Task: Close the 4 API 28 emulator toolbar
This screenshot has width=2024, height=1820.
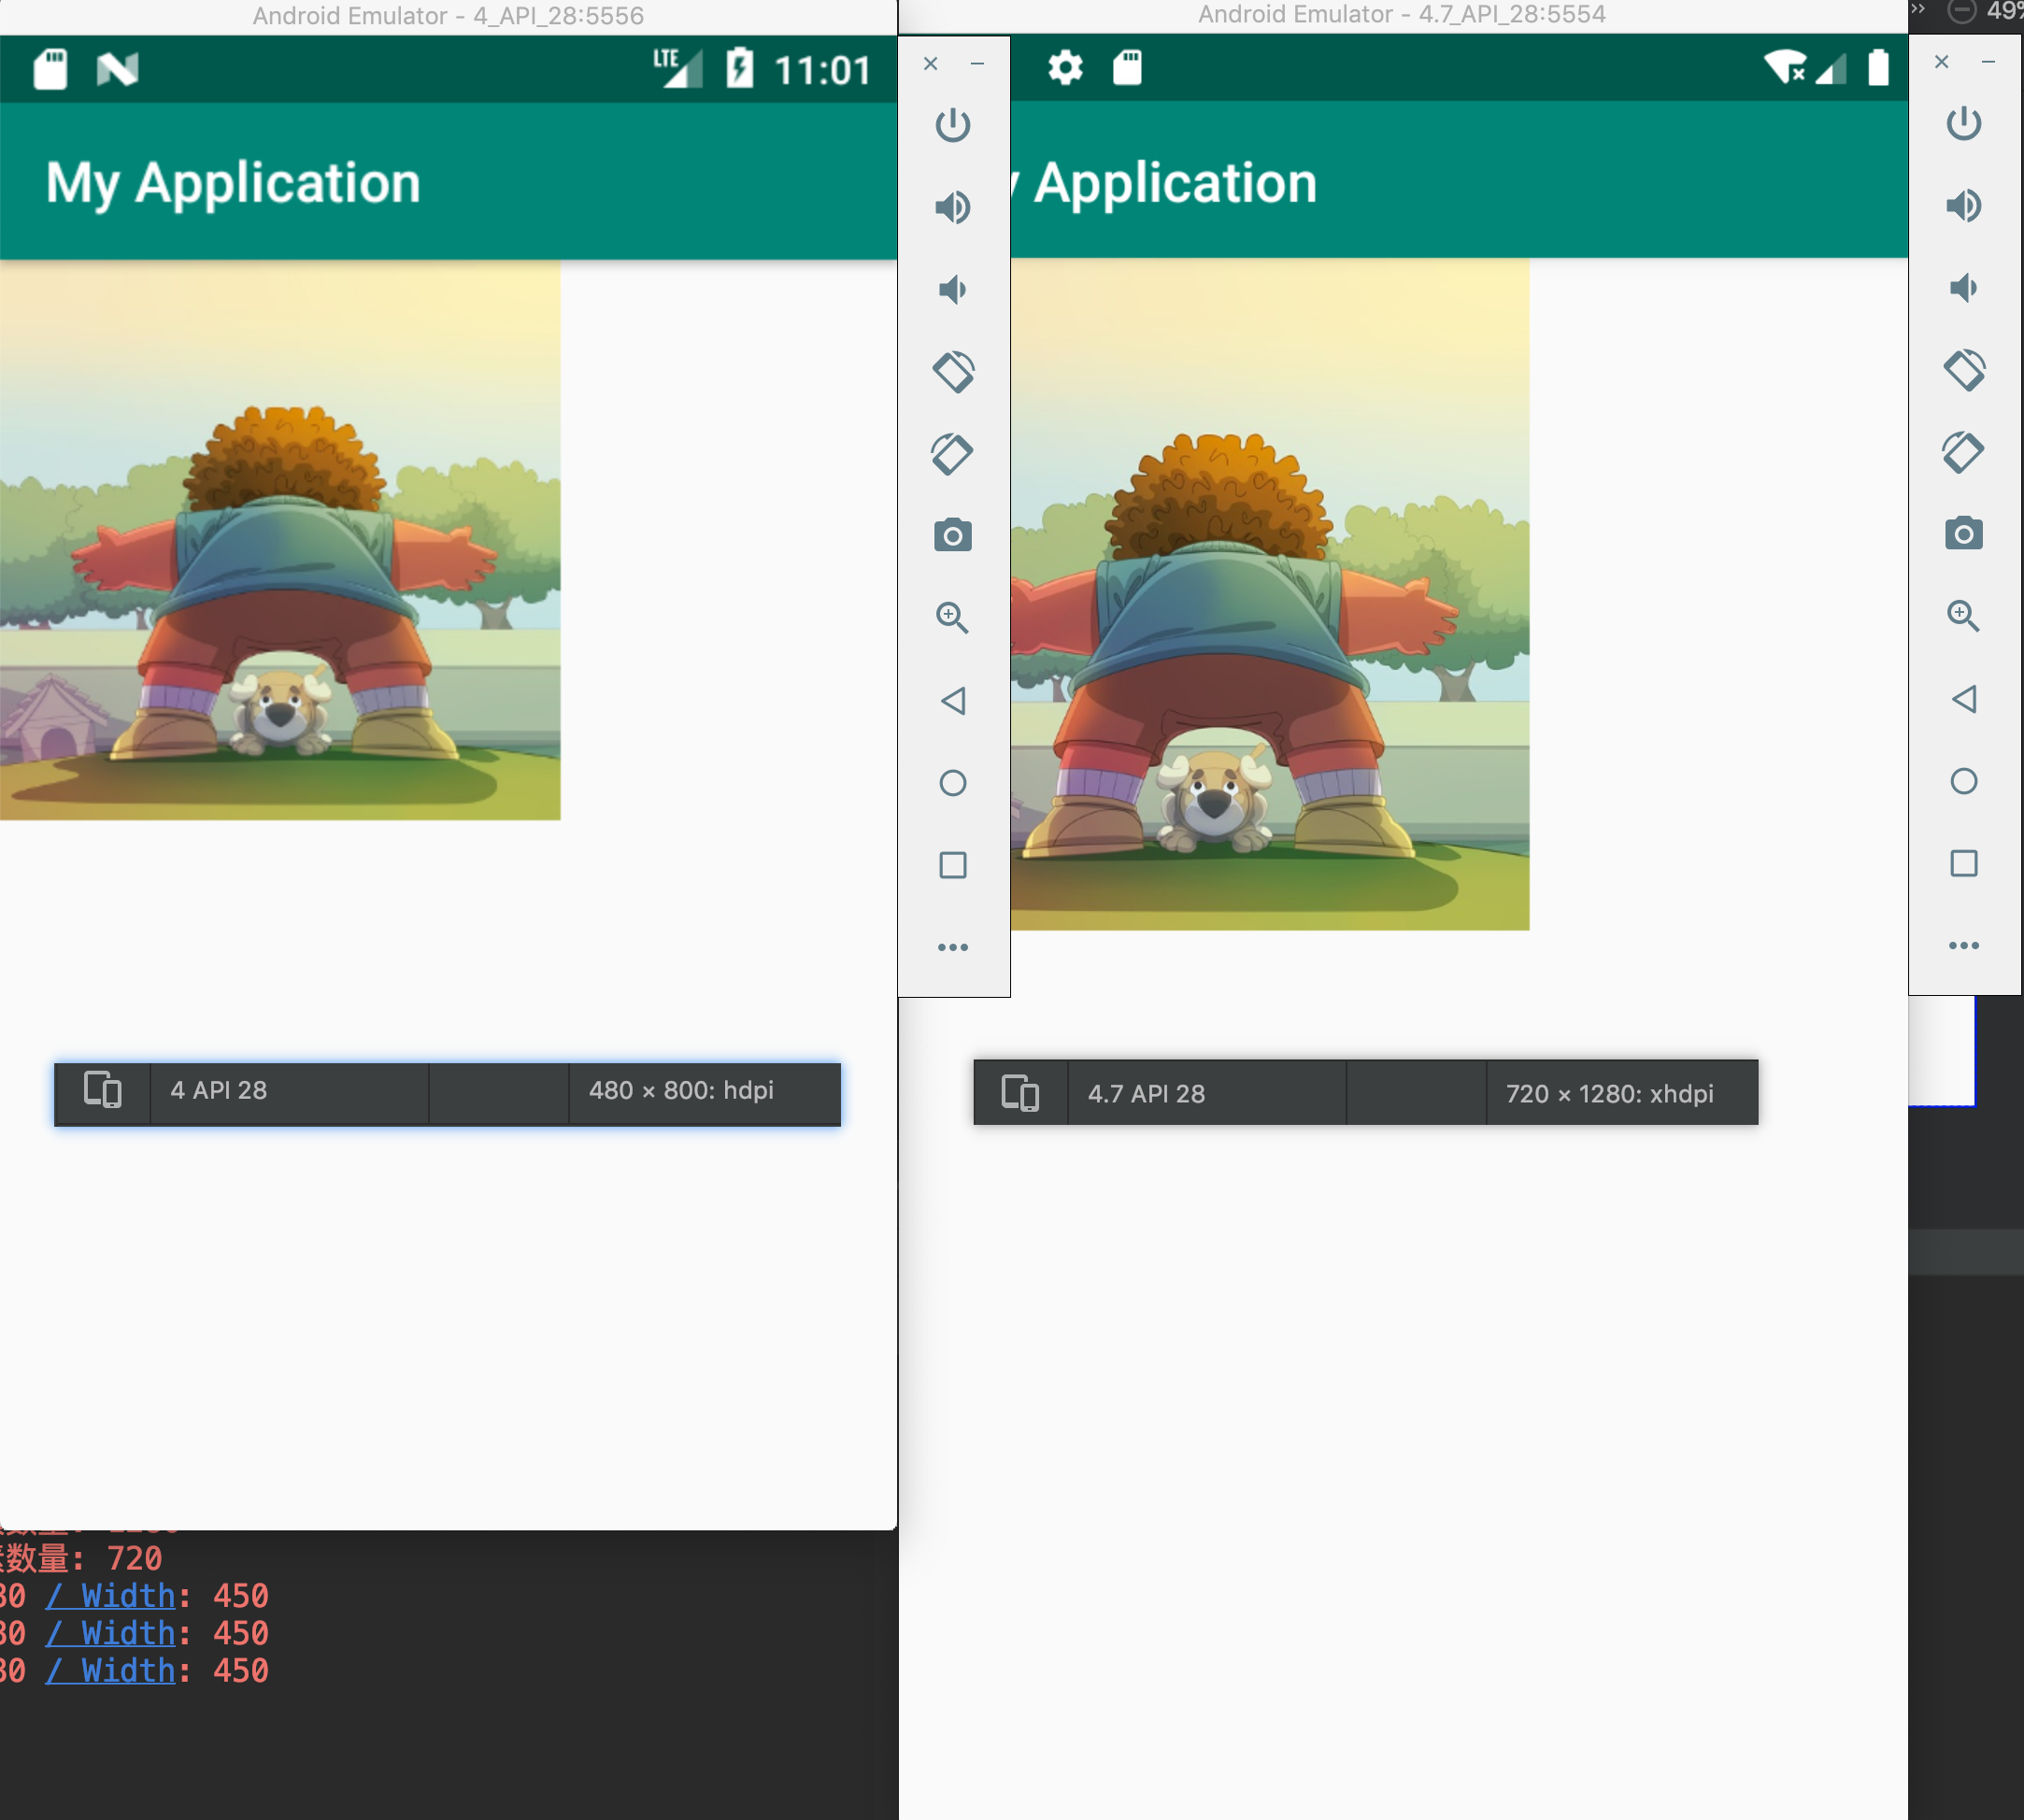Action: 930,63
